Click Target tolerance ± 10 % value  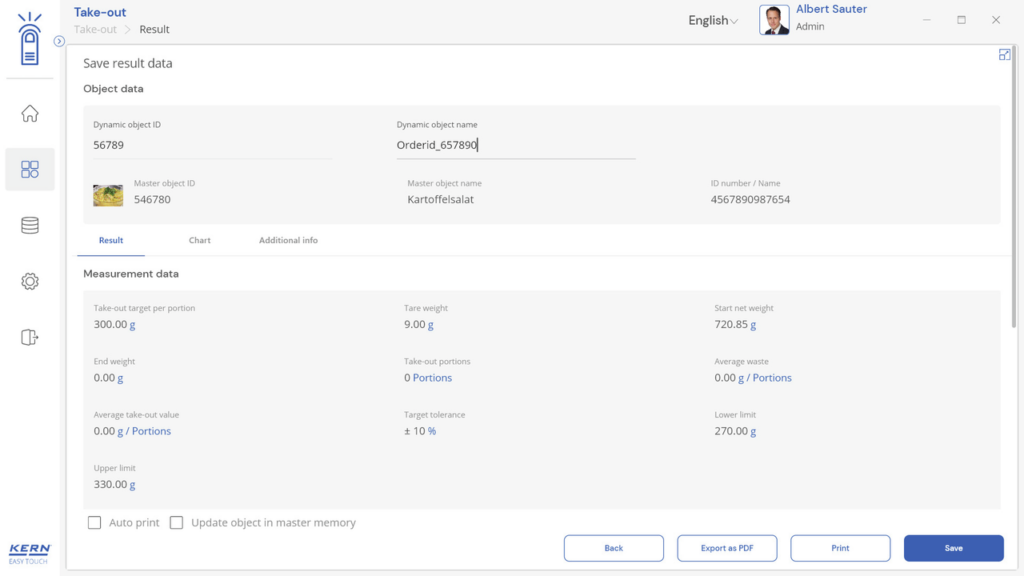pyautogui.click(x=420, y=431)
